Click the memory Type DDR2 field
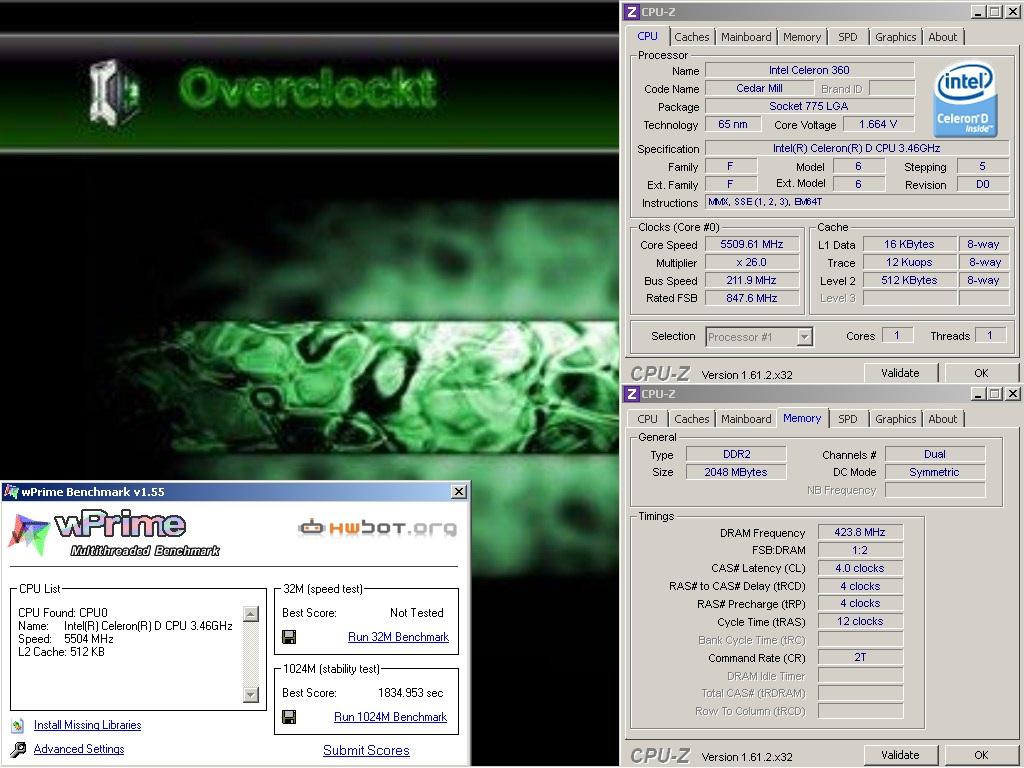This screenshot has width=1024, height=768. click(x=736, y=454)
